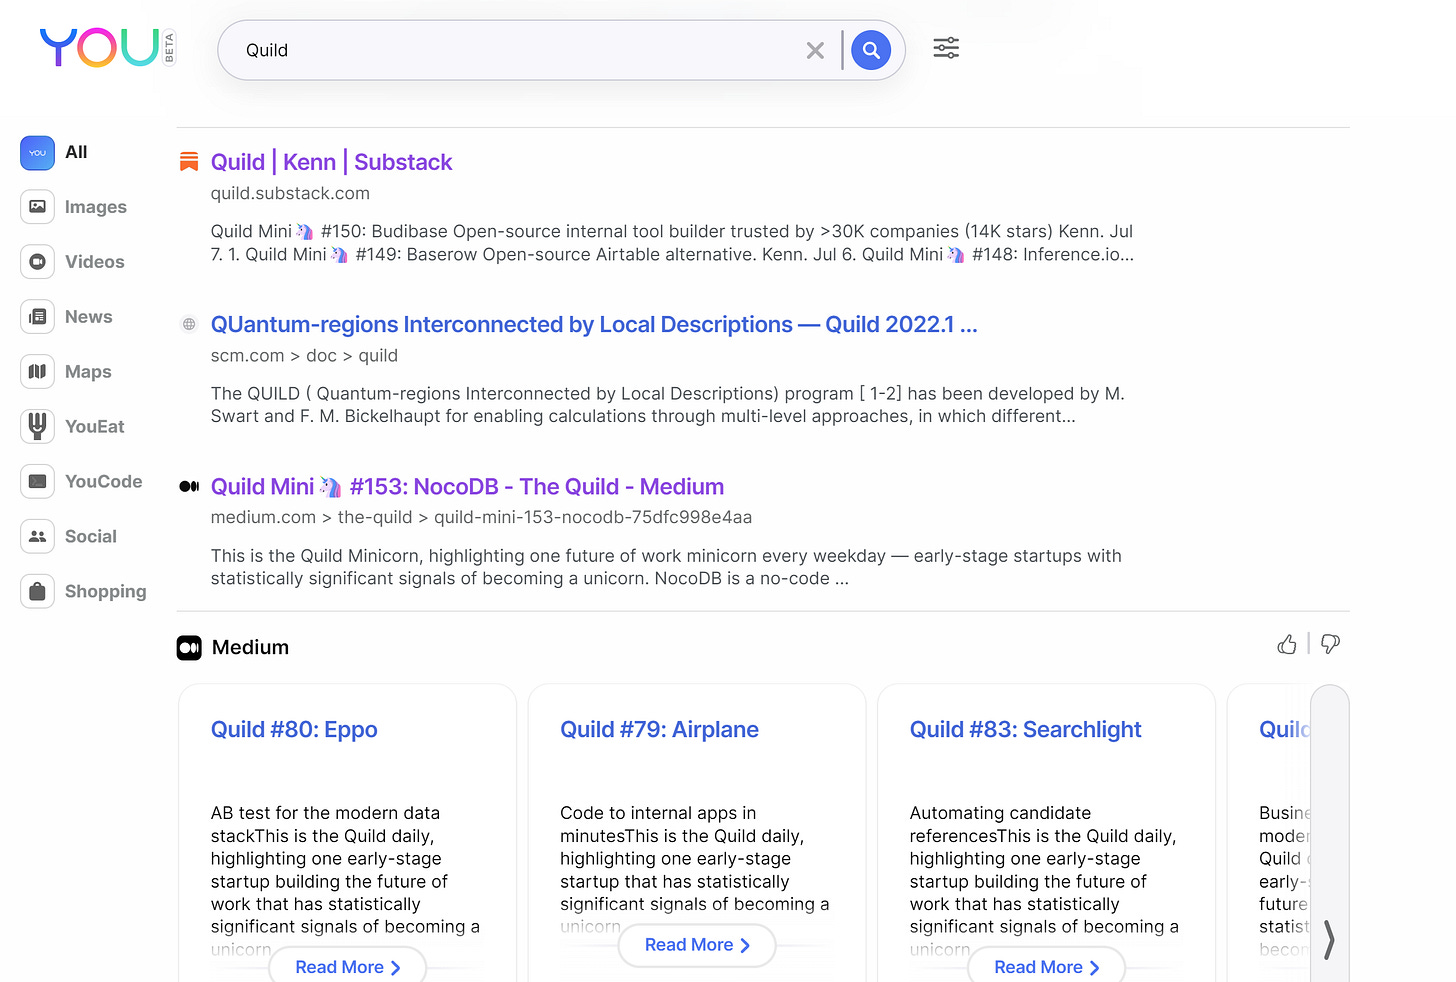This screenshot has width=1456, height=982.
Task: Clear the search query with the X icon
Action: [x=815, y=50]
